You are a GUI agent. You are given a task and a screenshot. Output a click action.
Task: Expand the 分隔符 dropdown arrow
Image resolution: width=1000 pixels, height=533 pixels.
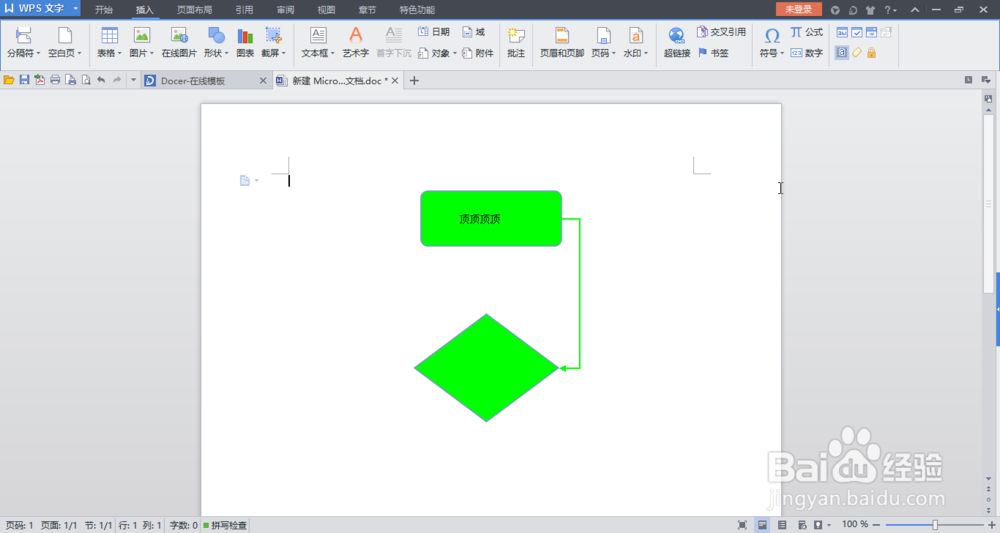click(38, 54)
